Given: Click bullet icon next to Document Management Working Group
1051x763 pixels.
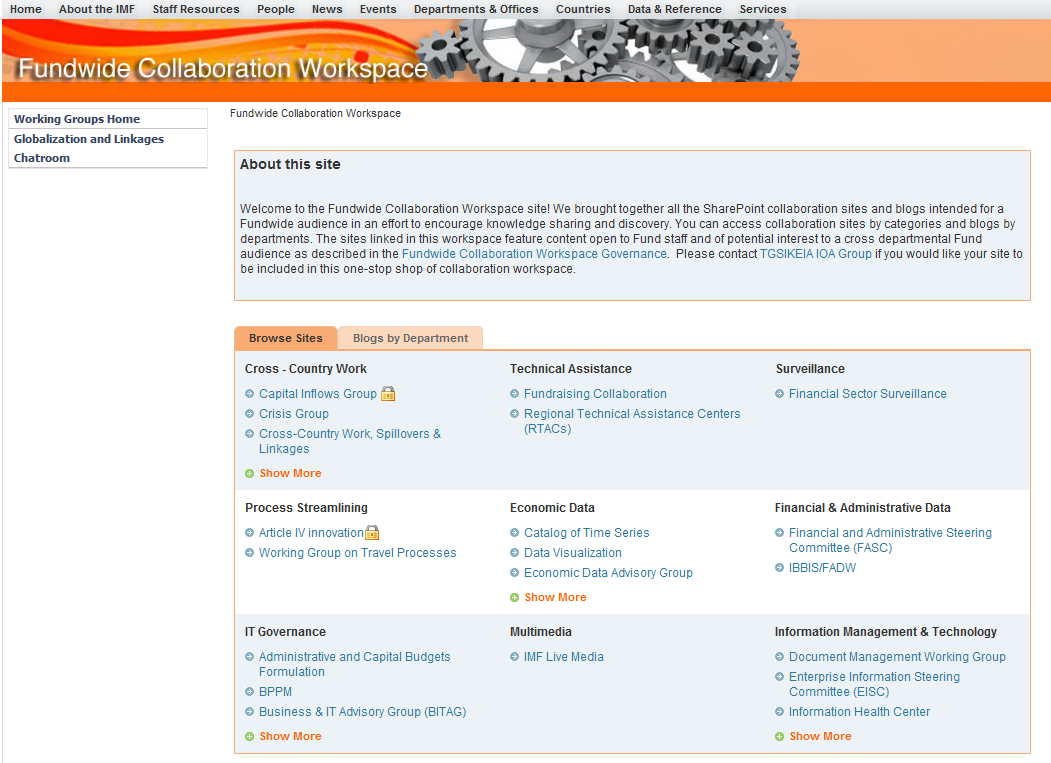Looking at the screenshot, I should coord(779,656).
